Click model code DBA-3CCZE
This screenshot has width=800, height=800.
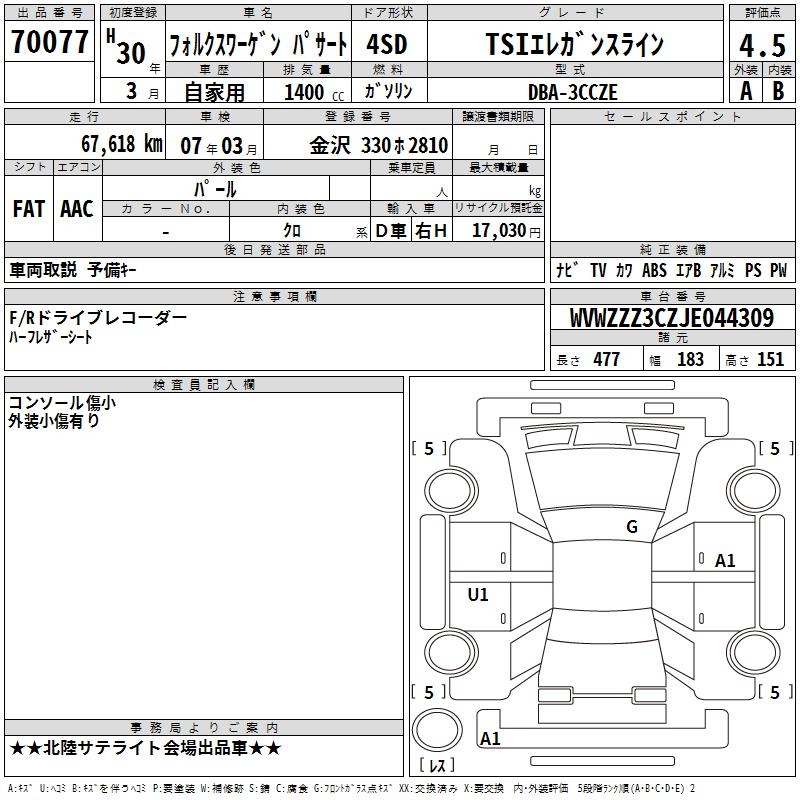[573, 92]
